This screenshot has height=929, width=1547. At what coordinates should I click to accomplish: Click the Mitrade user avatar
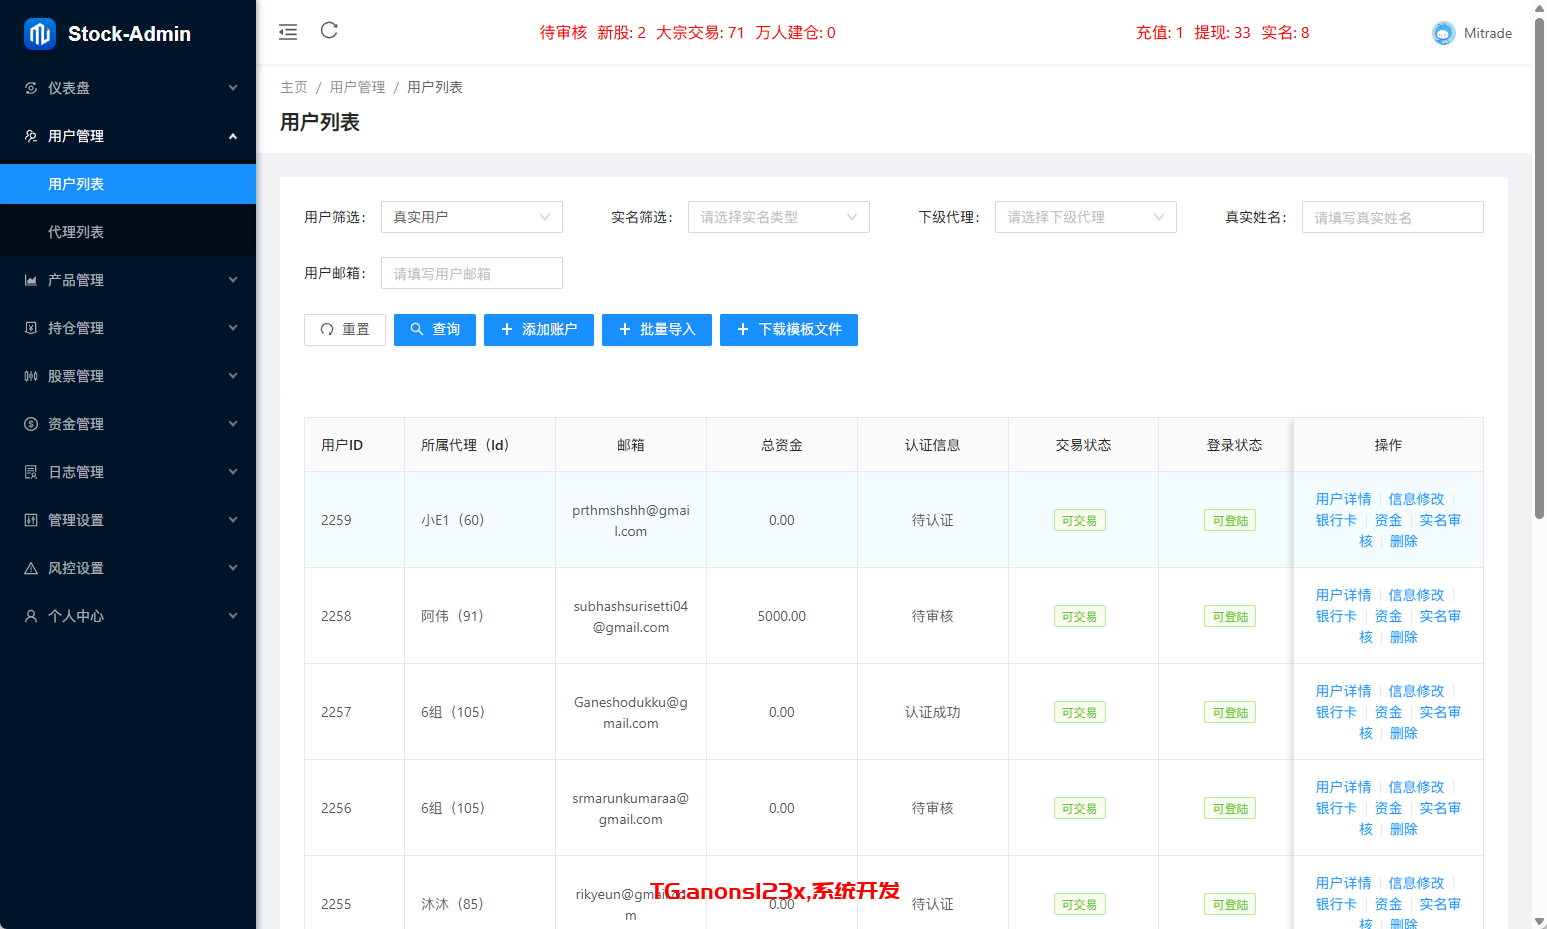pyautogui.click(x=1443, y=33)
